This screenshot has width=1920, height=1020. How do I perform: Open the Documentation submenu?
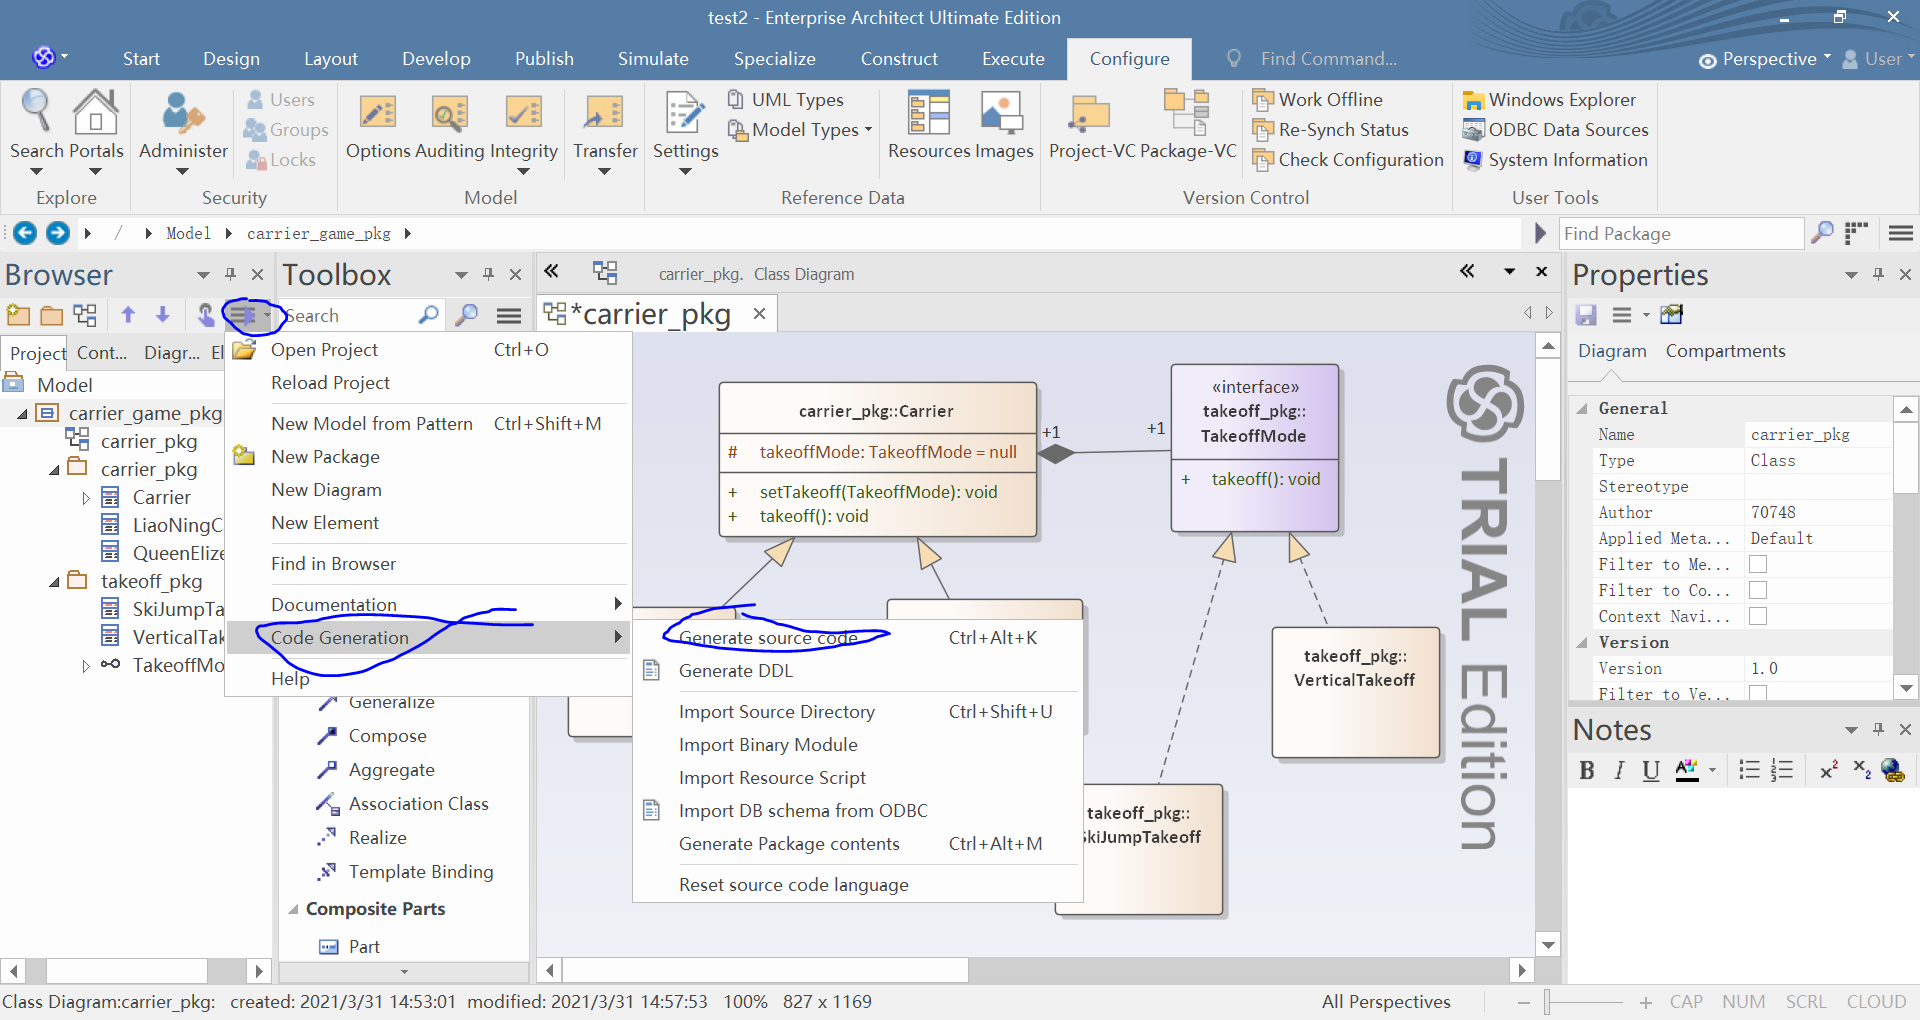tap(428, 604)
